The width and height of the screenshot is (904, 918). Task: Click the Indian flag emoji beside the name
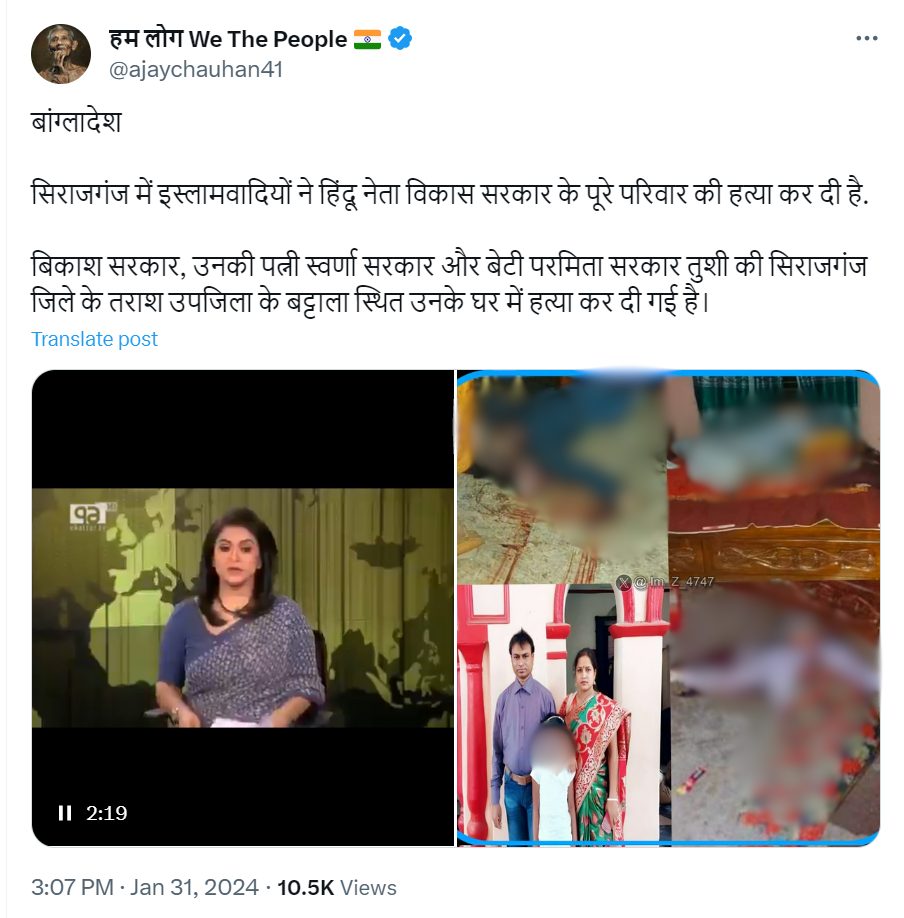[x=367, y=39]
